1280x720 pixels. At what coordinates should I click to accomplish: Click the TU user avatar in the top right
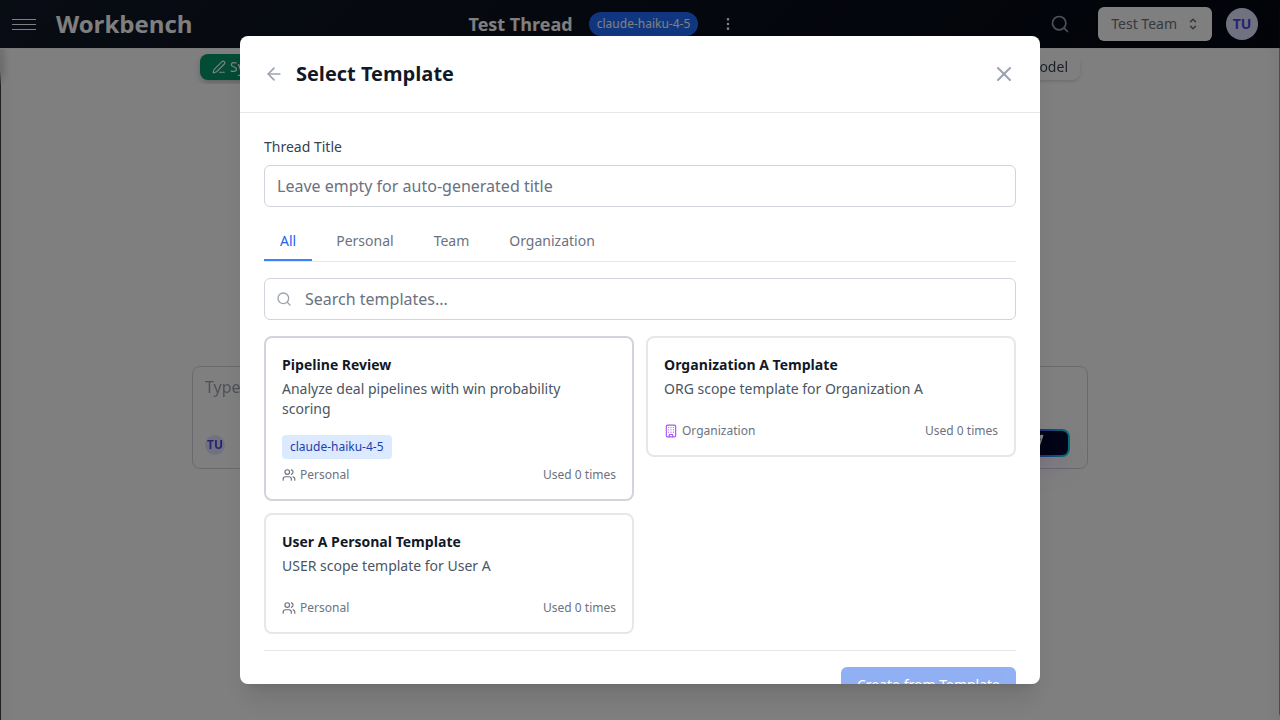point(1241,23)
